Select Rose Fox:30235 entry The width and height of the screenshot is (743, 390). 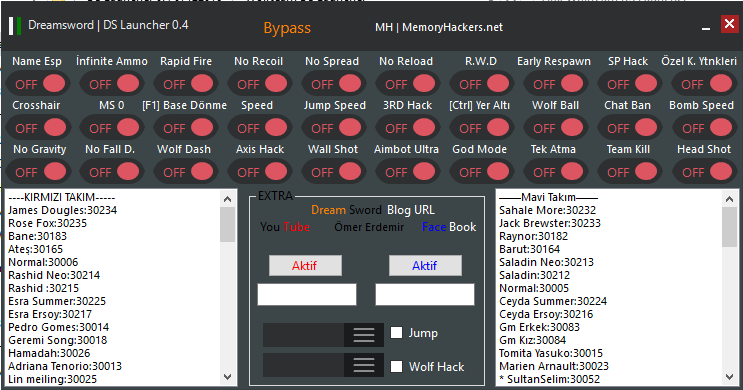tap(47, 223)
